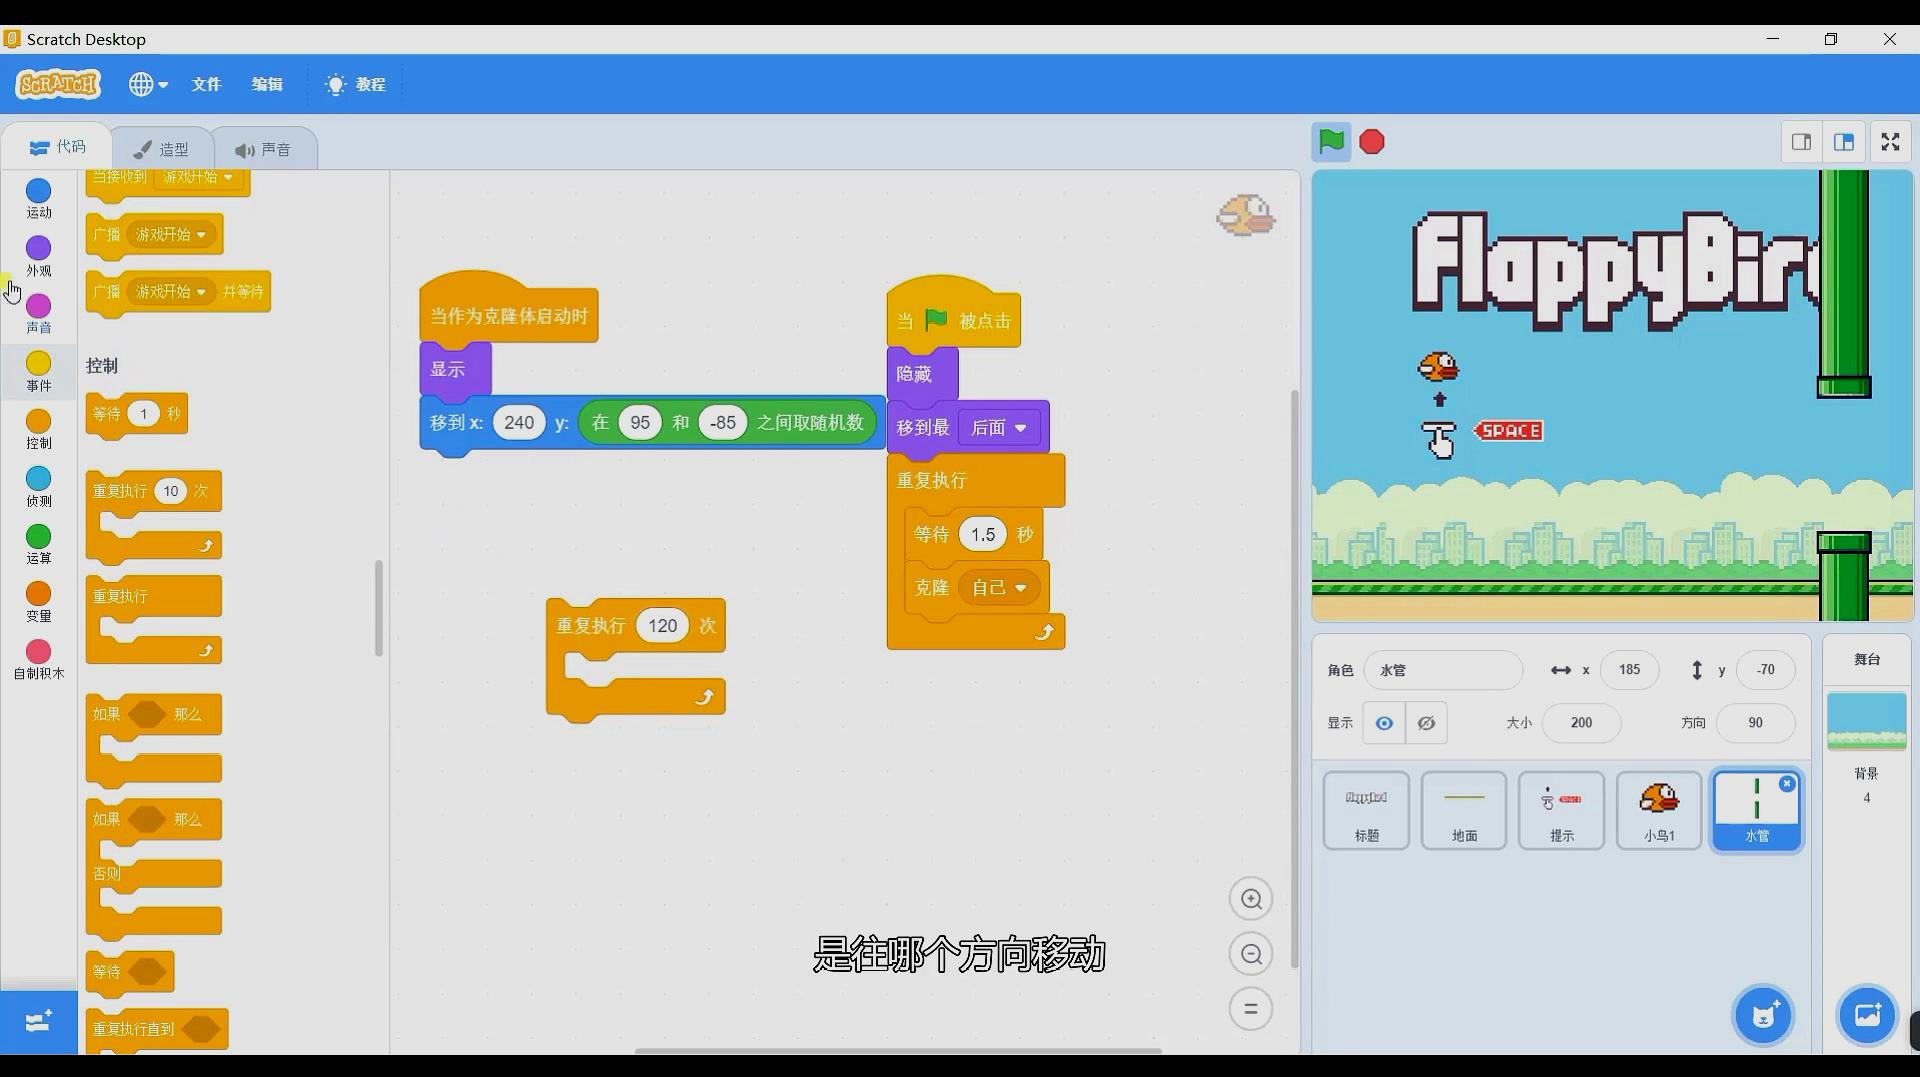Zoom out the code workspace

(x=1250, y=954)
